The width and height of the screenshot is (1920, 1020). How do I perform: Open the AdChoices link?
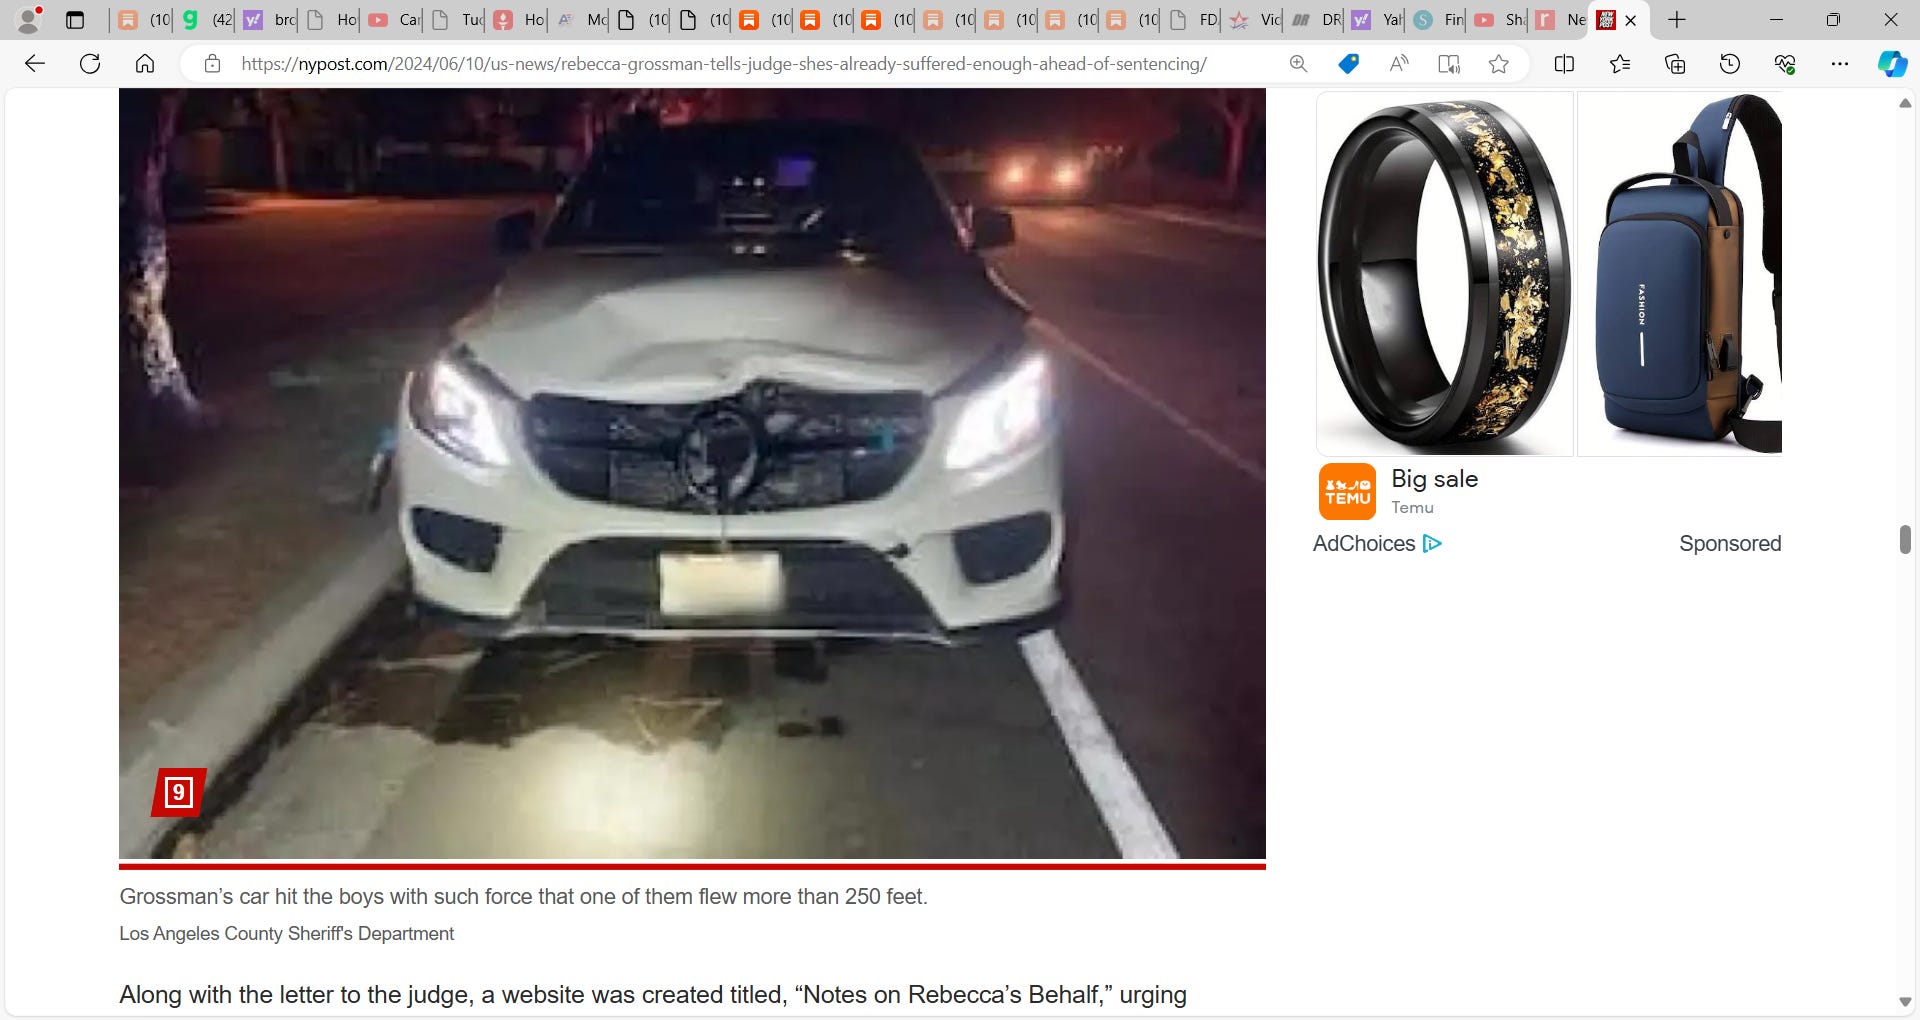click(x=1364, y=544)
